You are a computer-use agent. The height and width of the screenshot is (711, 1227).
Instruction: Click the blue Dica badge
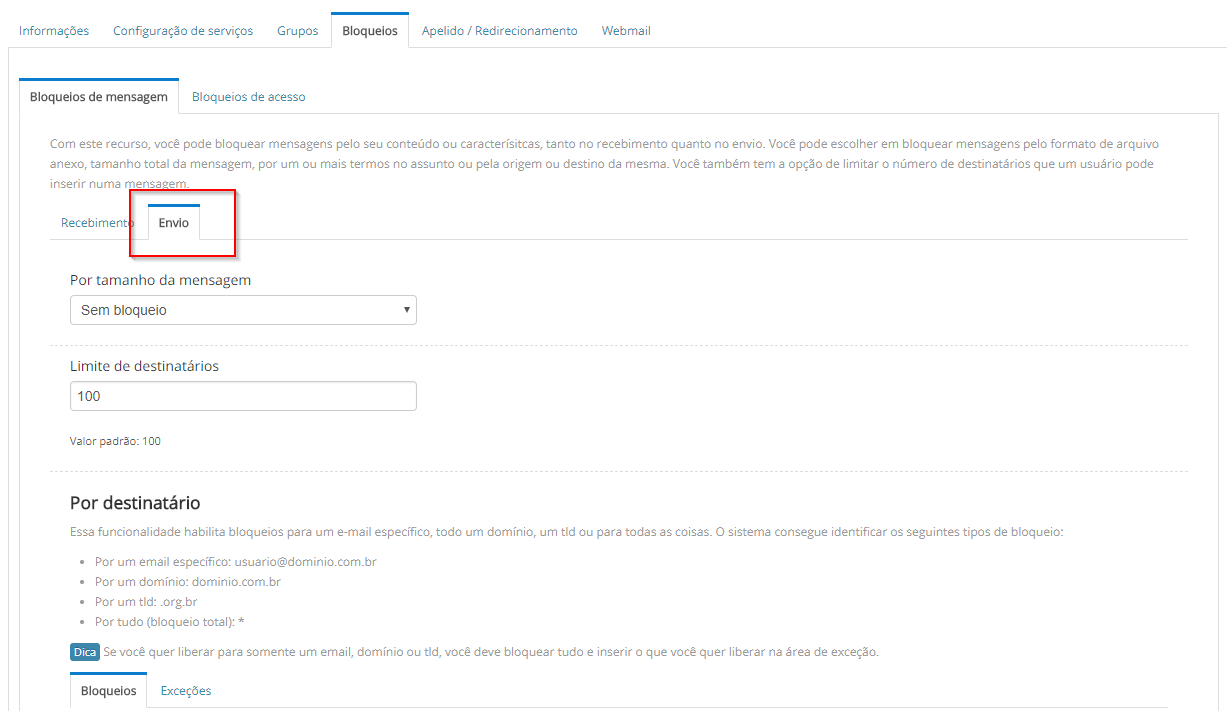84,652
